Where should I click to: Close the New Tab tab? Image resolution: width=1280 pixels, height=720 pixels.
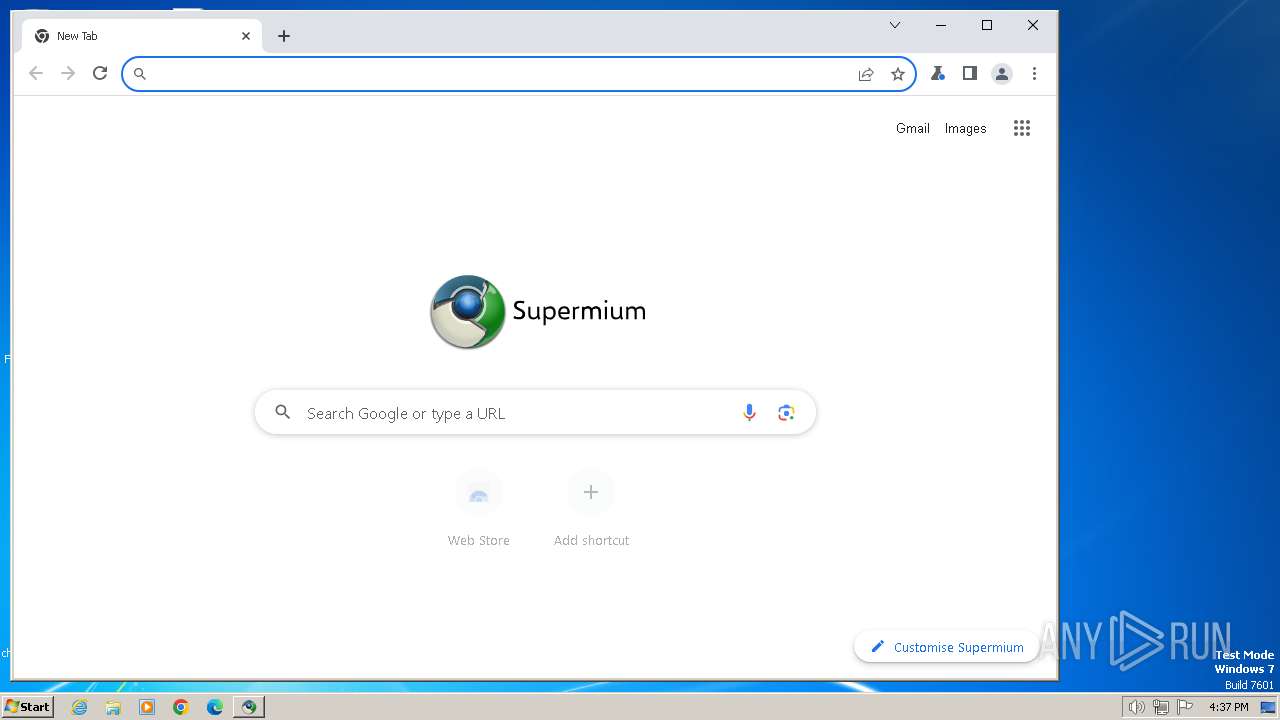click(246, 36)
